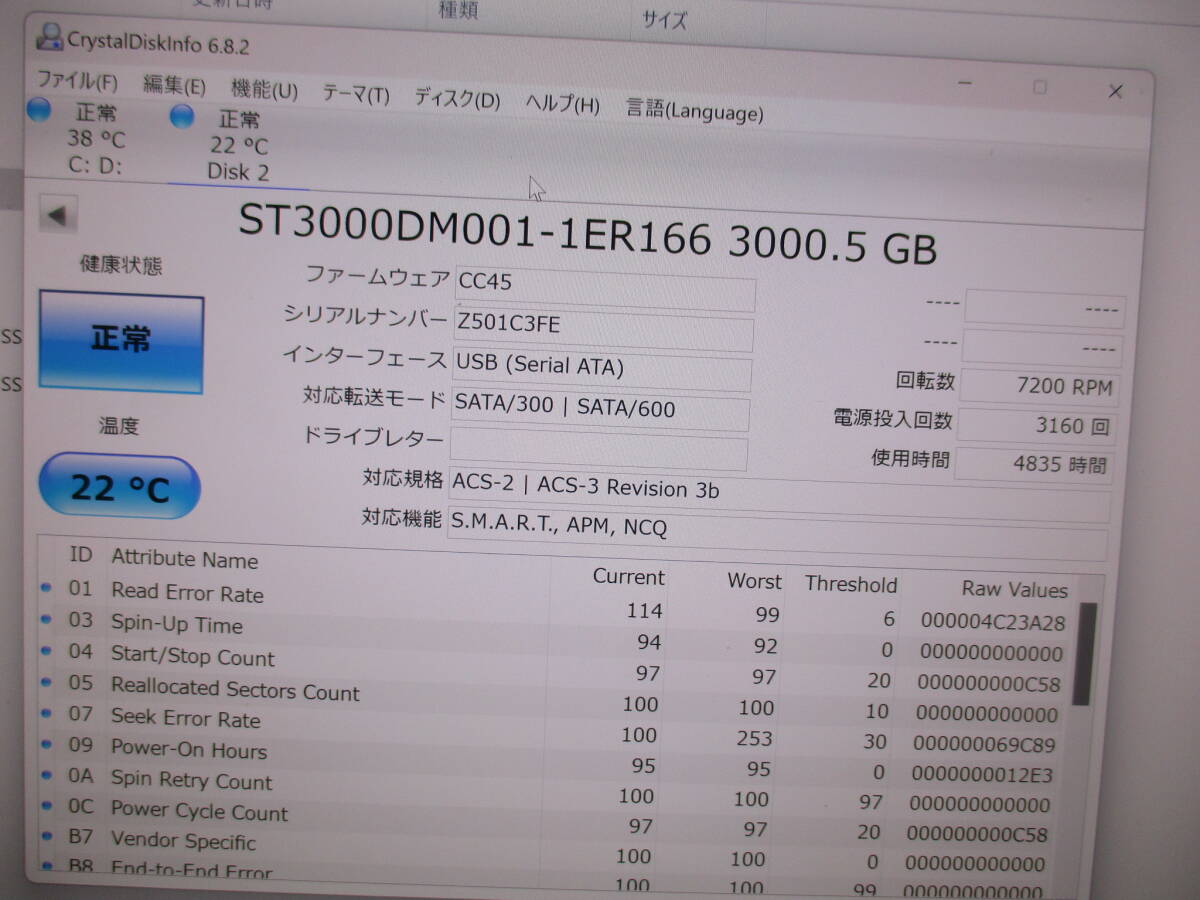Click the features field S.M.A.R.T., APM, NCQ
Screen dimensions: 1200x900
777,533
